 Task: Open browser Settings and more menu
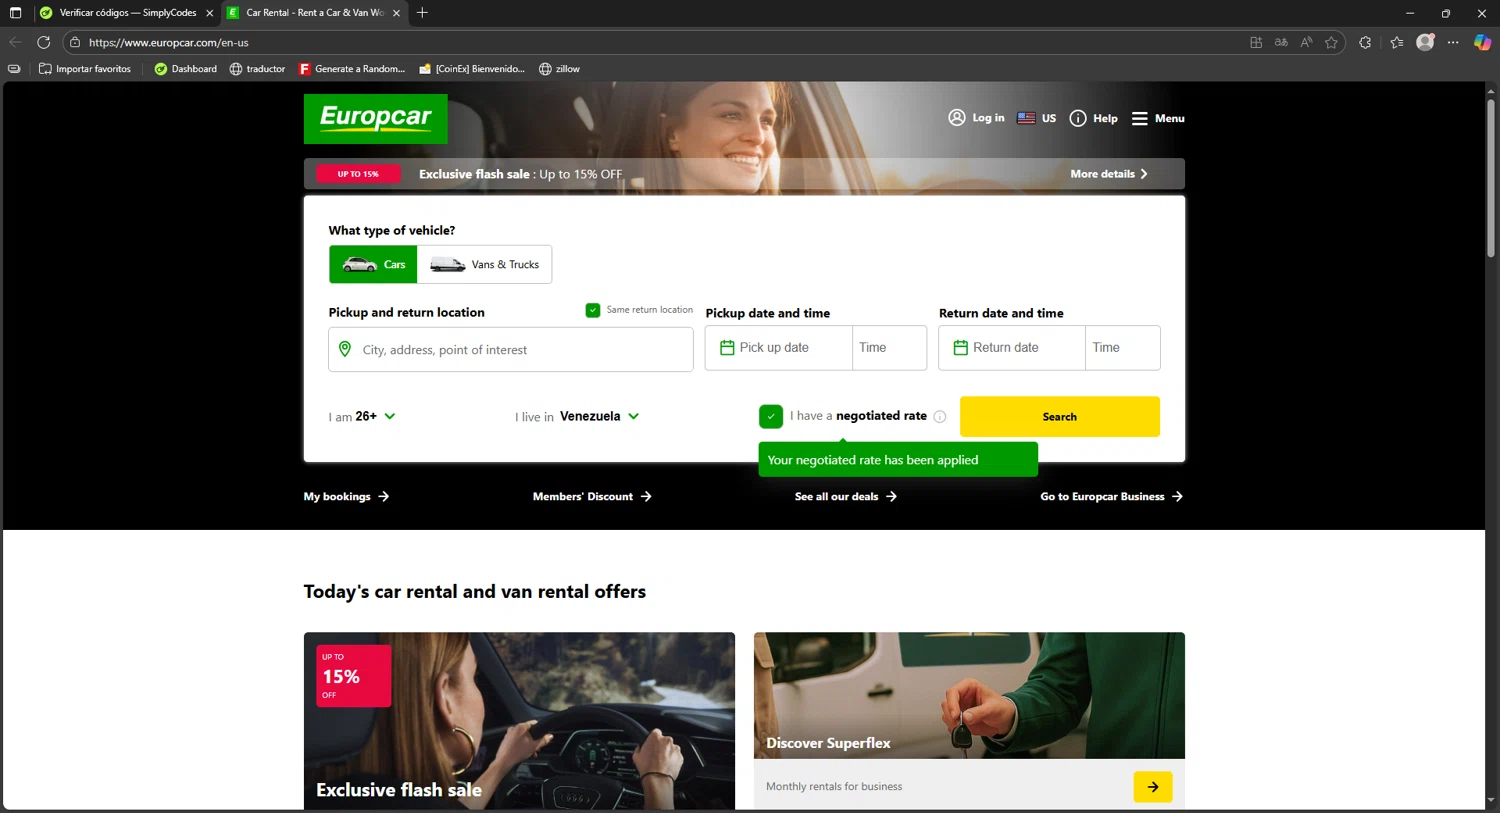(x=1453, y=42)
